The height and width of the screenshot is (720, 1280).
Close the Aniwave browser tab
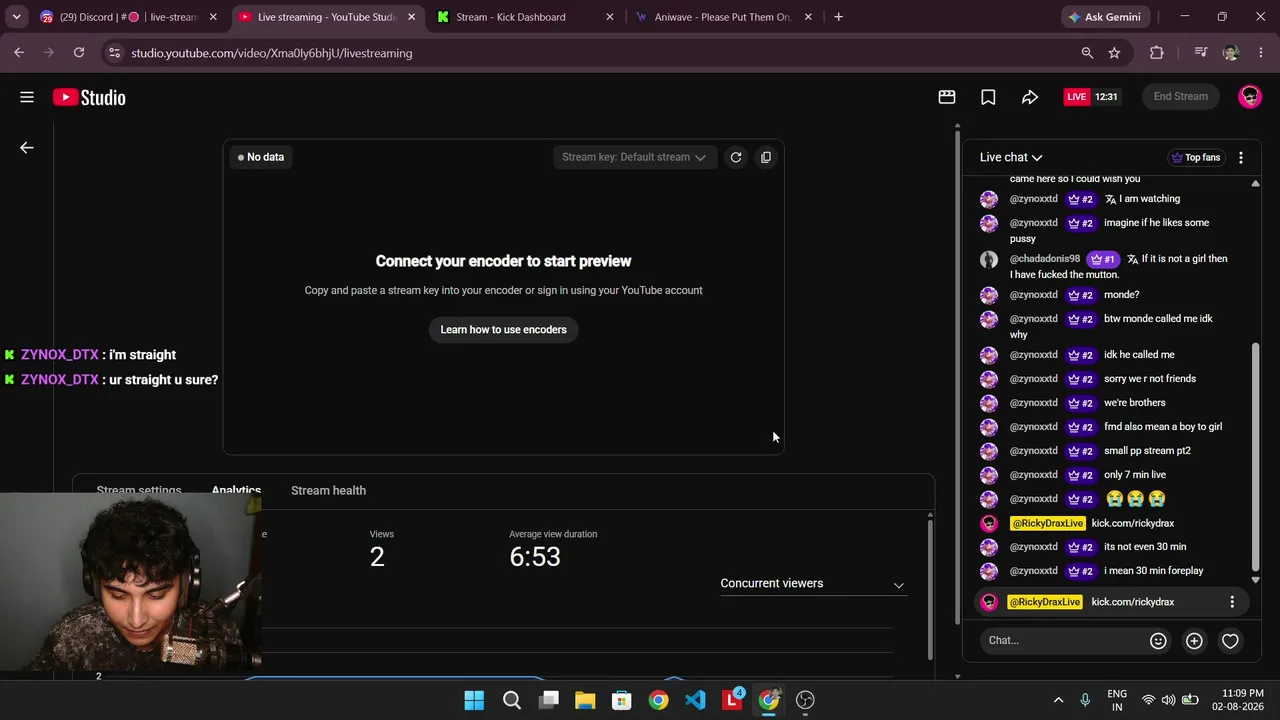pyautogui.click(x=808, y=17)
